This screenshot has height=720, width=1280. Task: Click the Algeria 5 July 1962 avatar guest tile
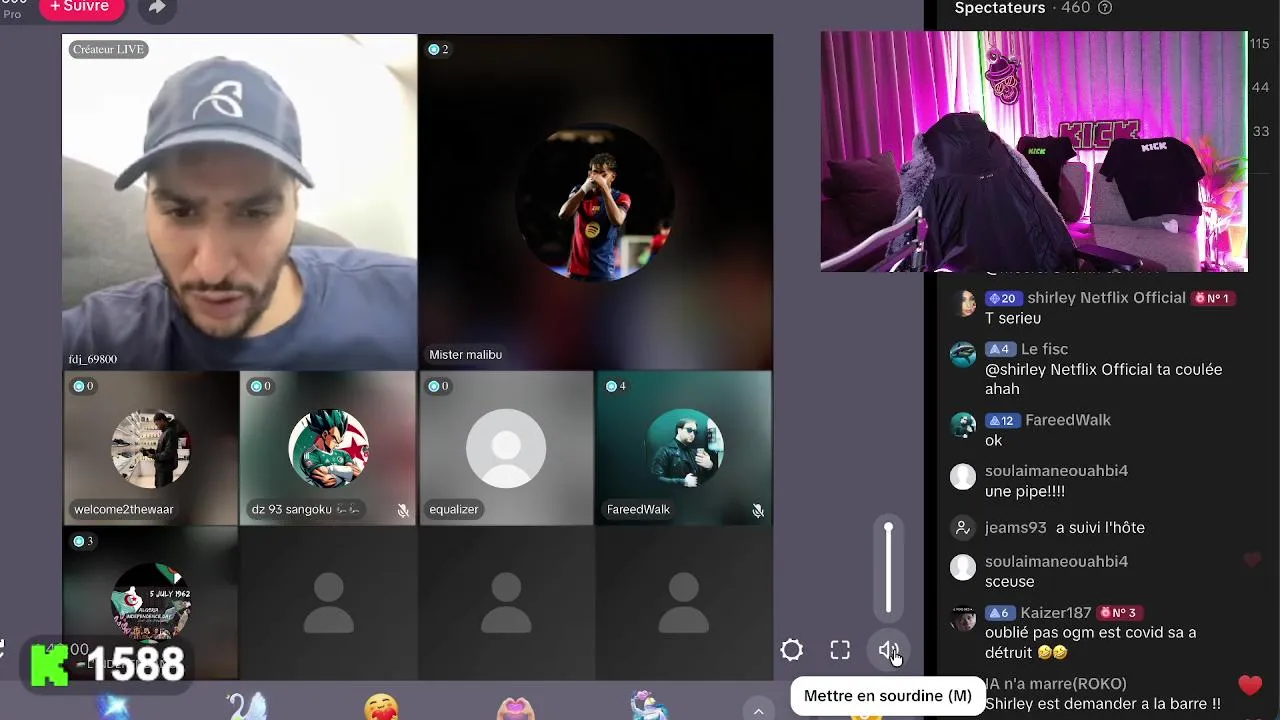(150, 603)
